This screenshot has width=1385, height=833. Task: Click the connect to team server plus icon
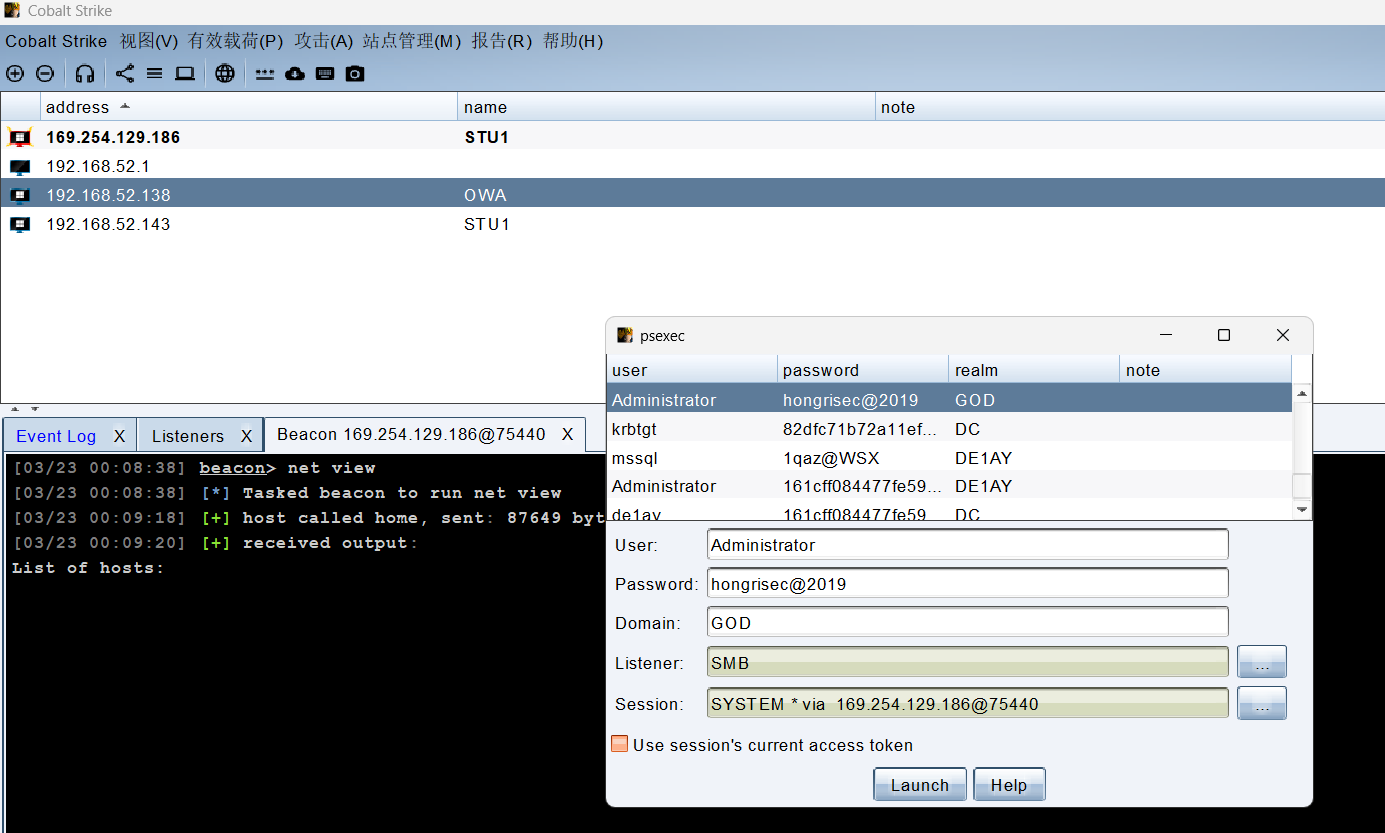[x=15, y=73]
